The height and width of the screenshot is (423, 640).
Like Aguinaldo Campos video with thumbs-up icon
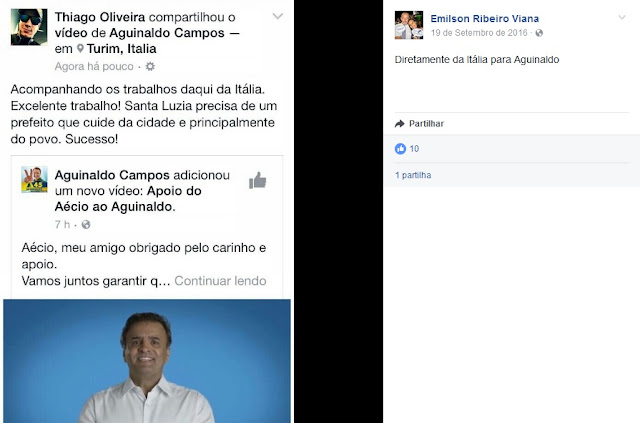click(258, 180)
